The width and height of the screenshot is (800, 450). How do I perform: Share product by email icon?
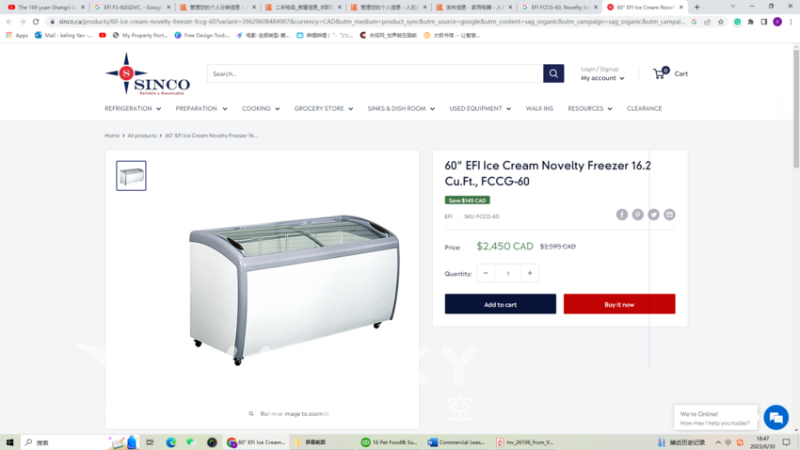tap(669, 215)
